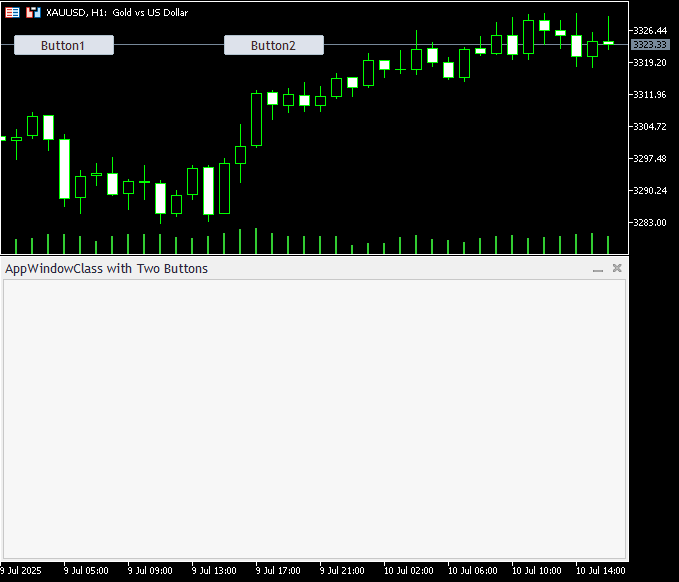679x582 pixels.
Task: Open the One Click Trading panel icon
Action: click(33, 13)
